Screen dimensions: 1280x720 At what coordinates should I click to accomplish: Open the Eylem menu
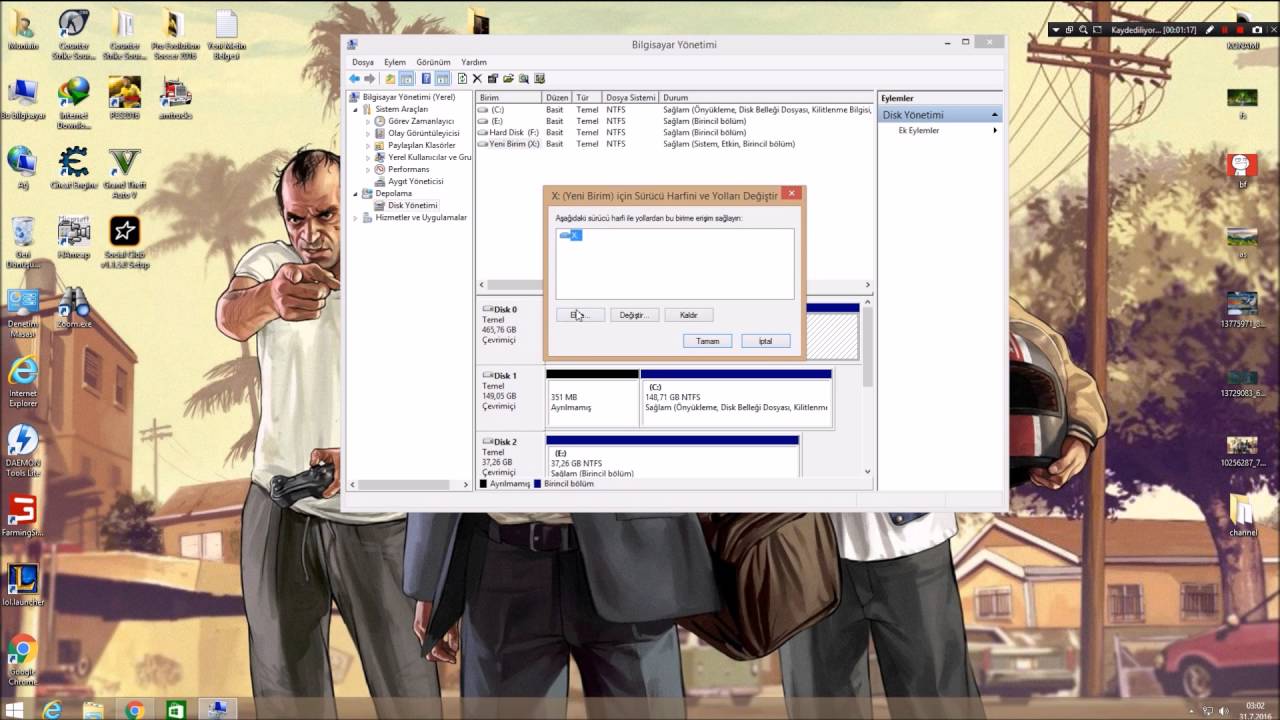(395, 62)
